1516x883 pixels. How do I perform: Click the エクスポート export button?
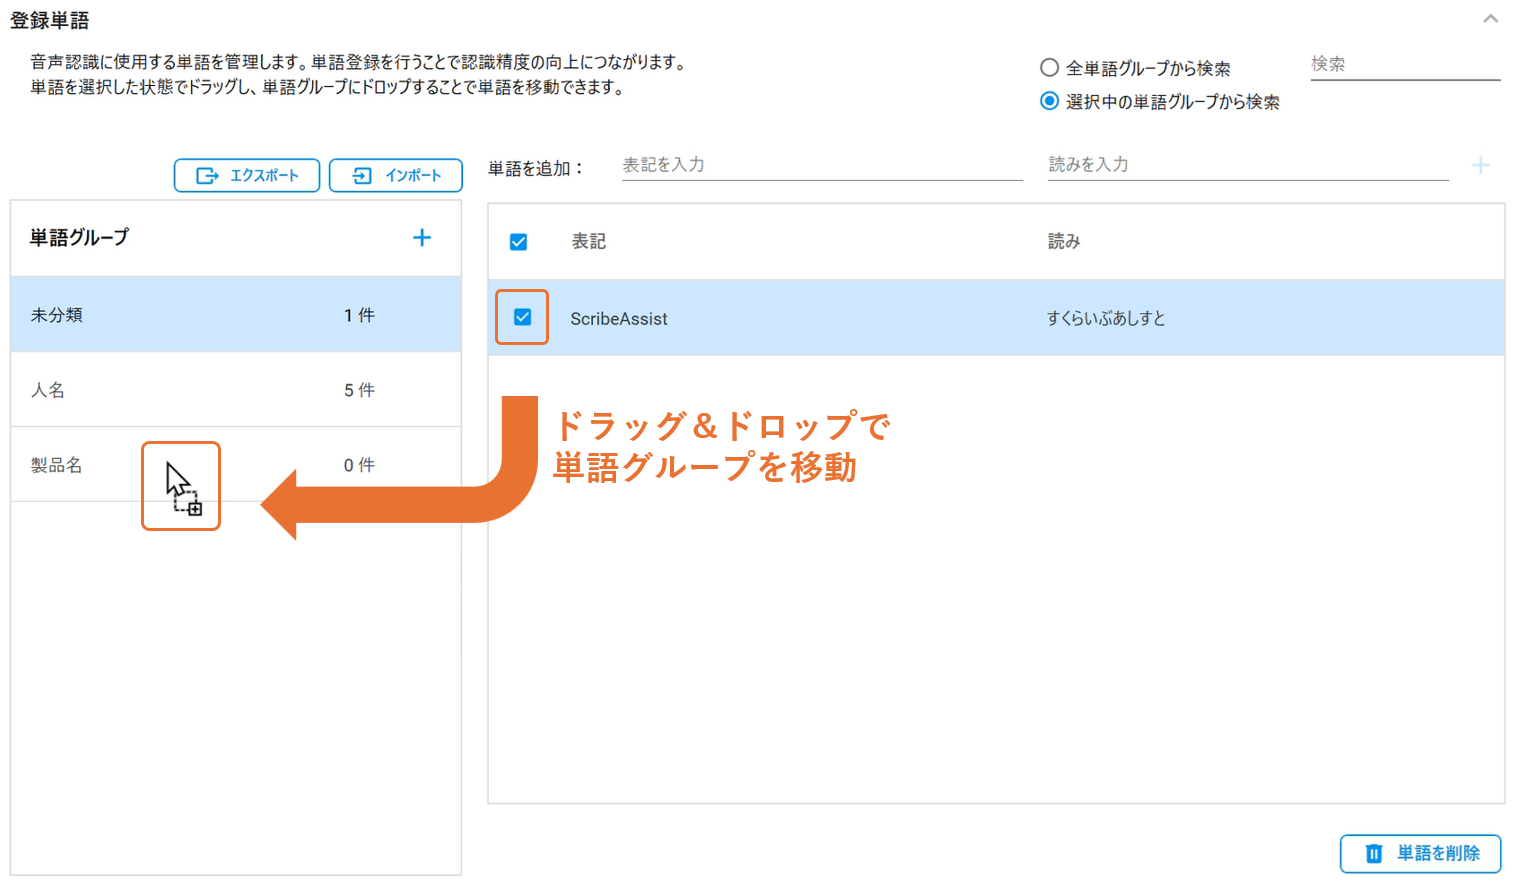[247, 175]
